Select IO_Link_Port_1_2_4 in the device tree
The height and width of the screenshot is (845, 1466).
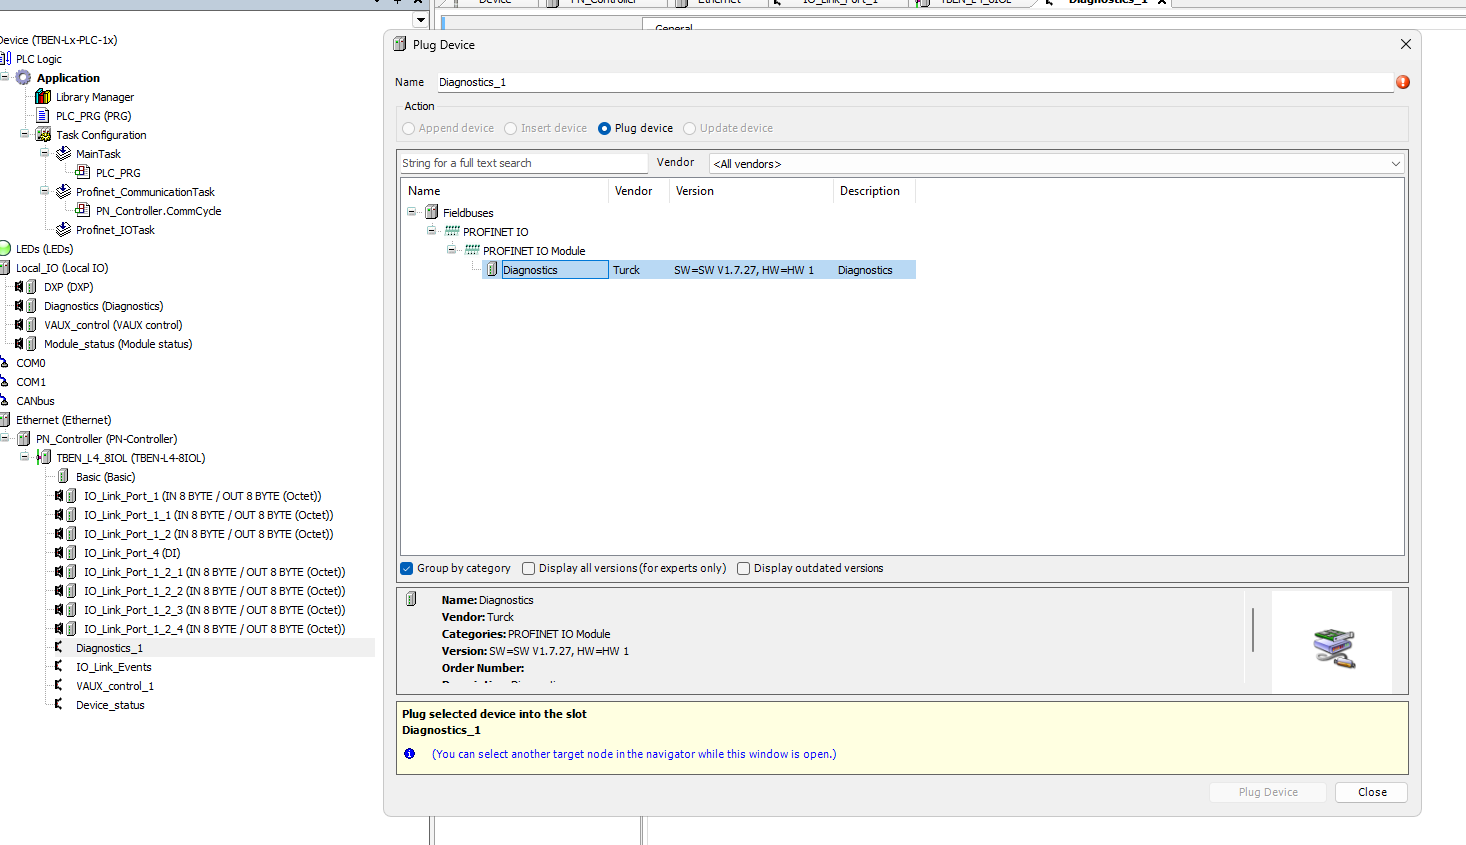point(214,629)
